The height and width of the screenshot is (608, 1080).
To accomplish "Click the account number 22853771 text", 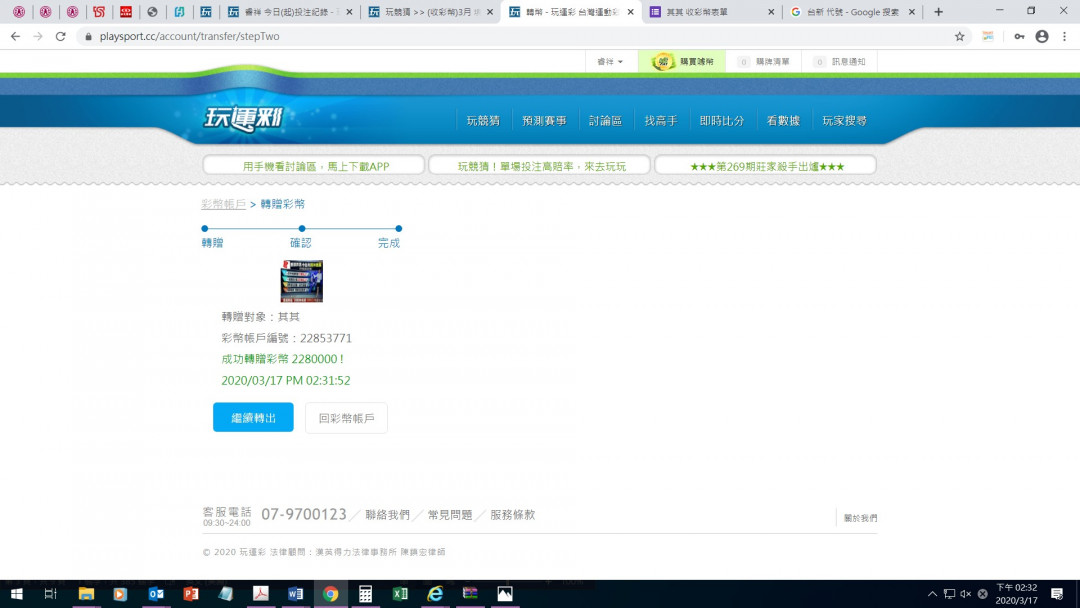I will pos(326,338).
